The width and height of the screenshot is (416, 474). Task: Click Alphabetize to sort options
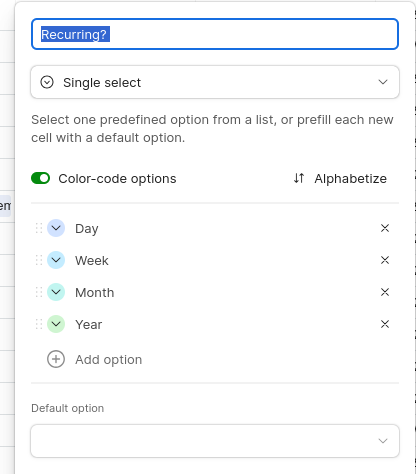[350, 179]
